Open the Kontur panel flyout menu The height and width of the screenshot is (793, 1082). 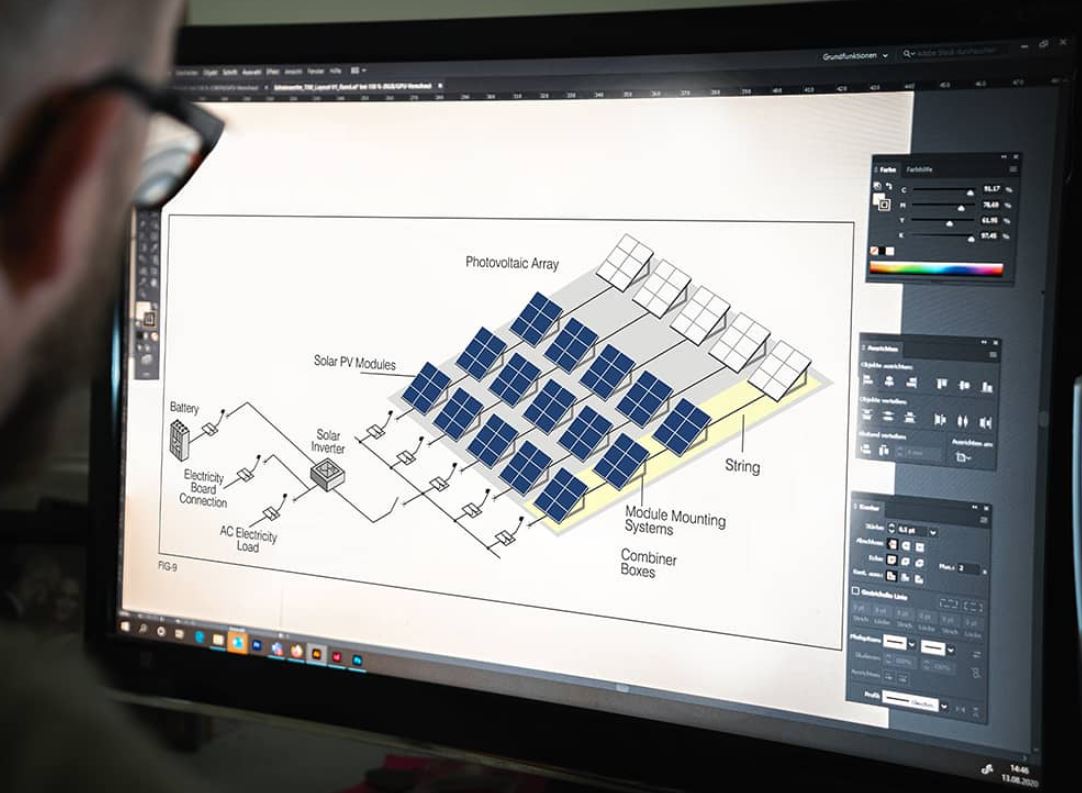(x=983, y=520)
